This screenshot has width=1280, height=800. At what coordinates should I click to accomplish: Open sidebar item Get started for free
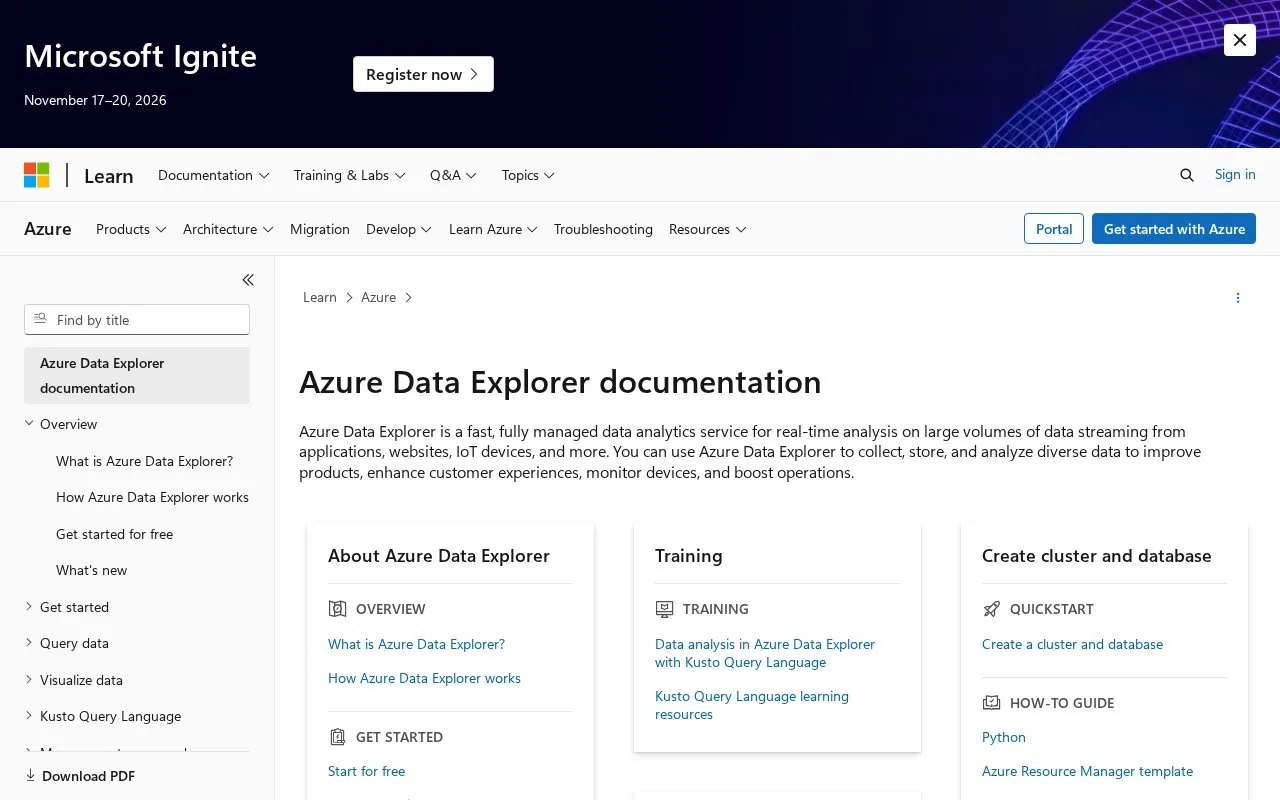coord(115,534)
